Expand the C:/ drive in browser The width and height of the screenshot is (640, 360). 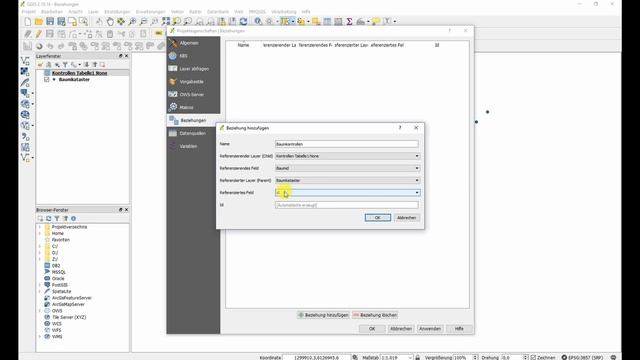tap(40, 246)
